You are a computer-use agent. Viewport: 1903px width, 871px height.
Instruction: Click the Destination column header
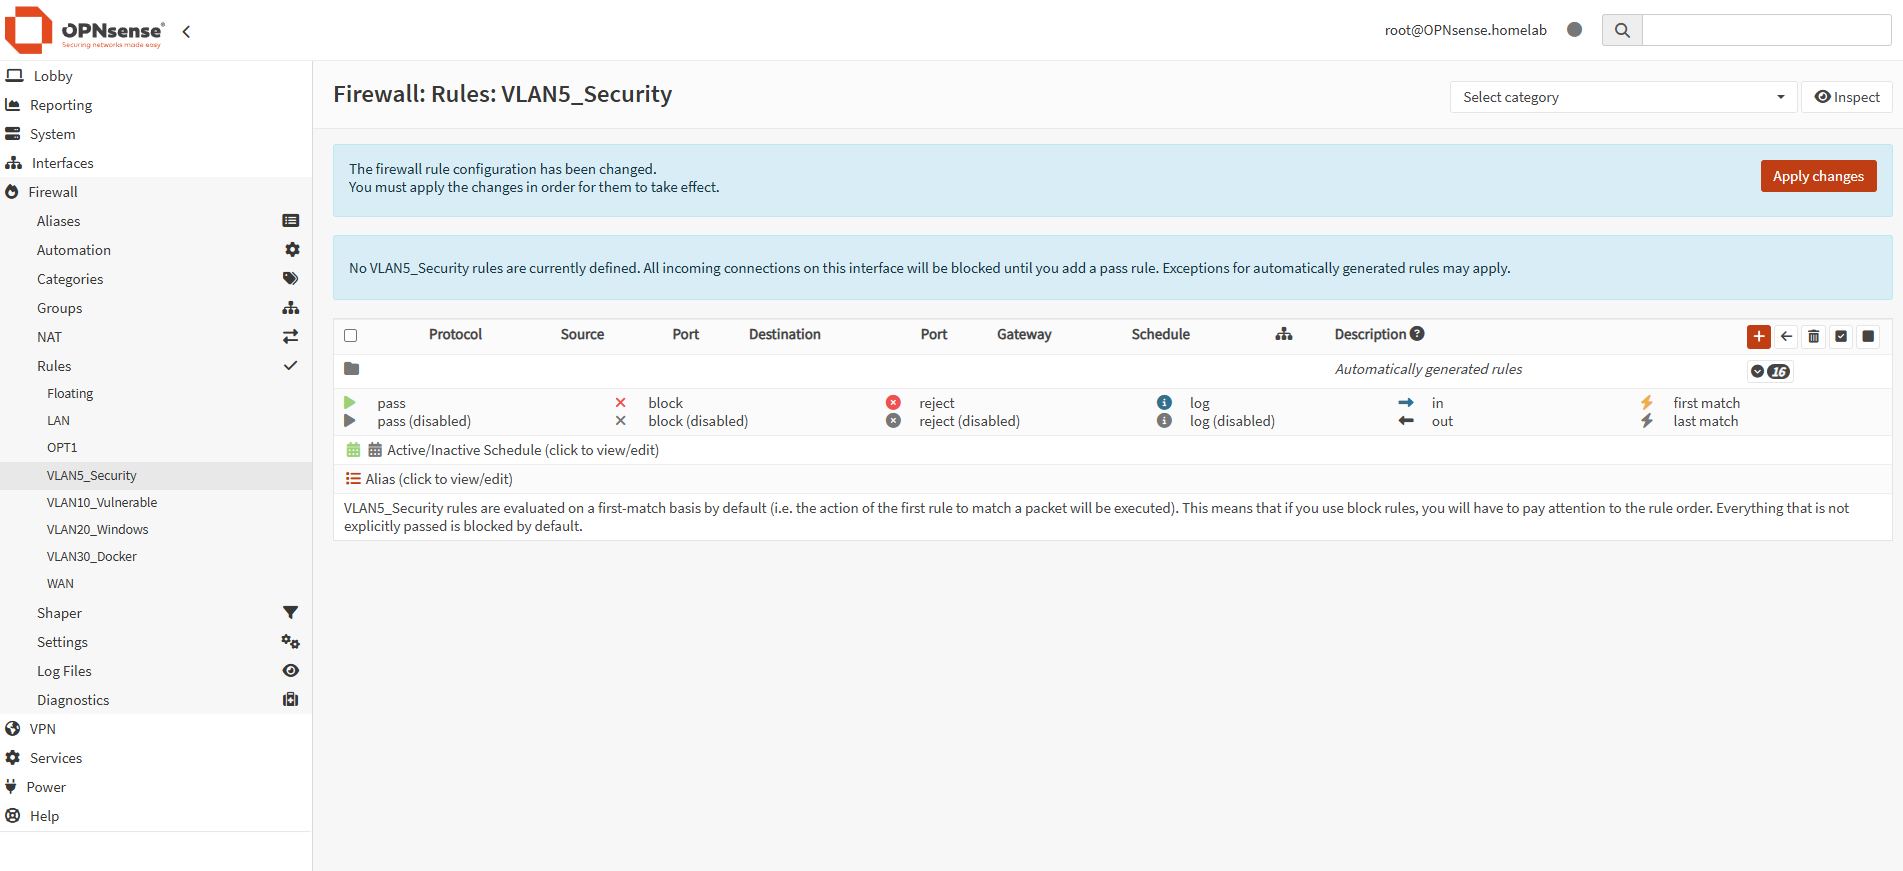tap(785, 334)
